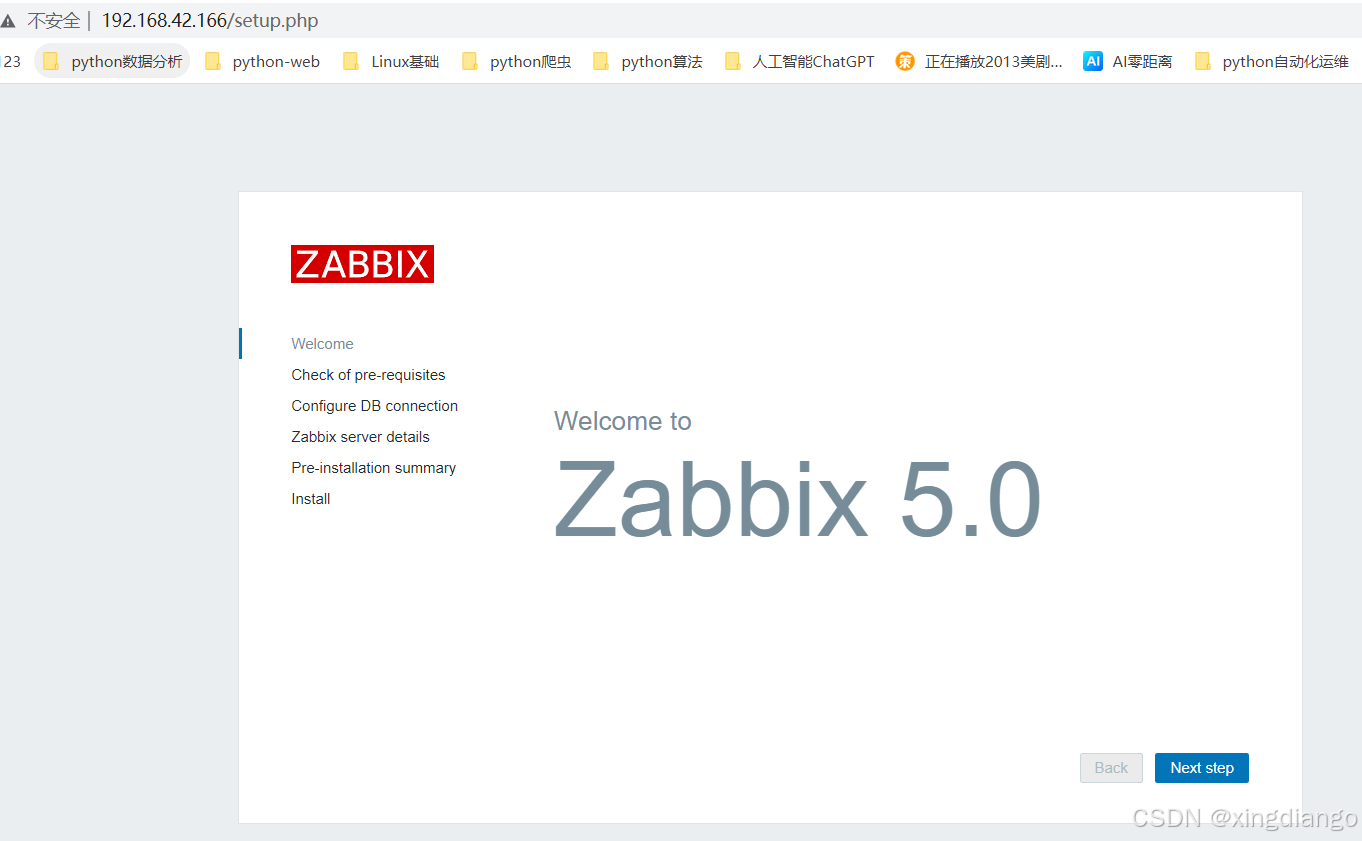The height and width of the screenshot is (841, 1362).
Task: Click the Zabbix 5.0 title text
Action: pyautogui.click(x=798, y=499)
